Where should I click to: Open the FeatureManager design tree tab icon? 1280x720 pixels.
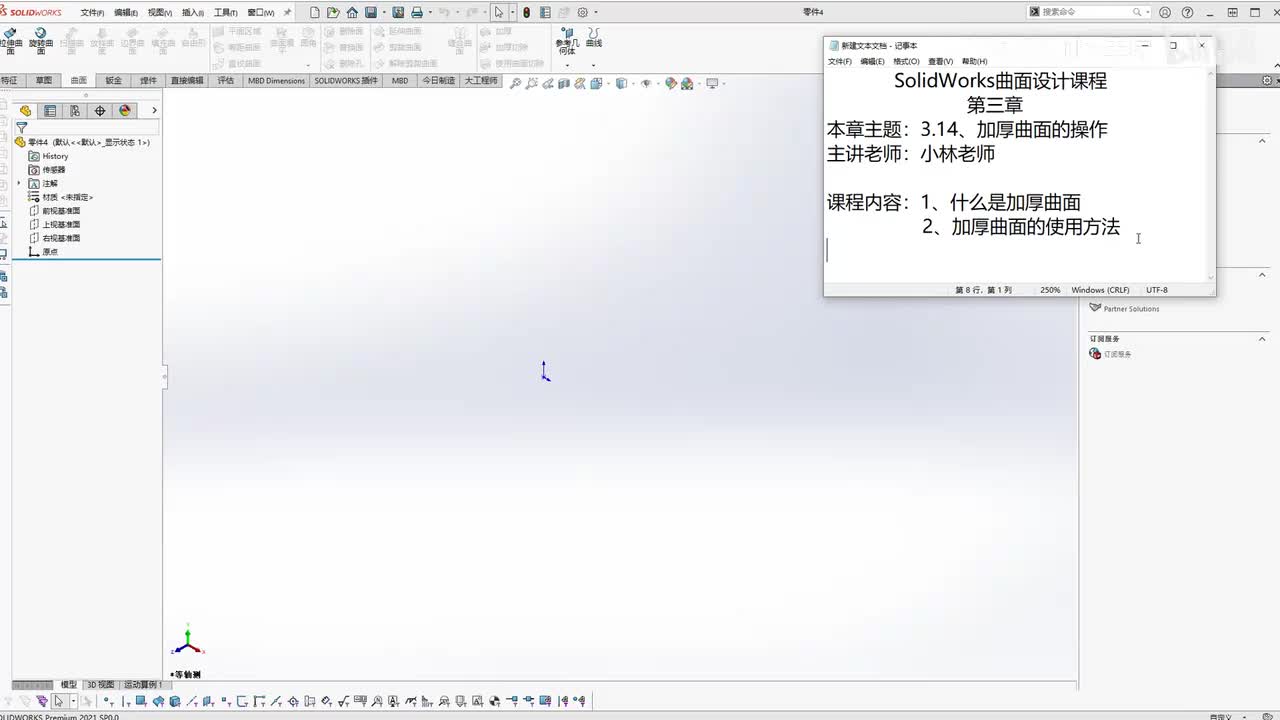[x=26, y=111]
